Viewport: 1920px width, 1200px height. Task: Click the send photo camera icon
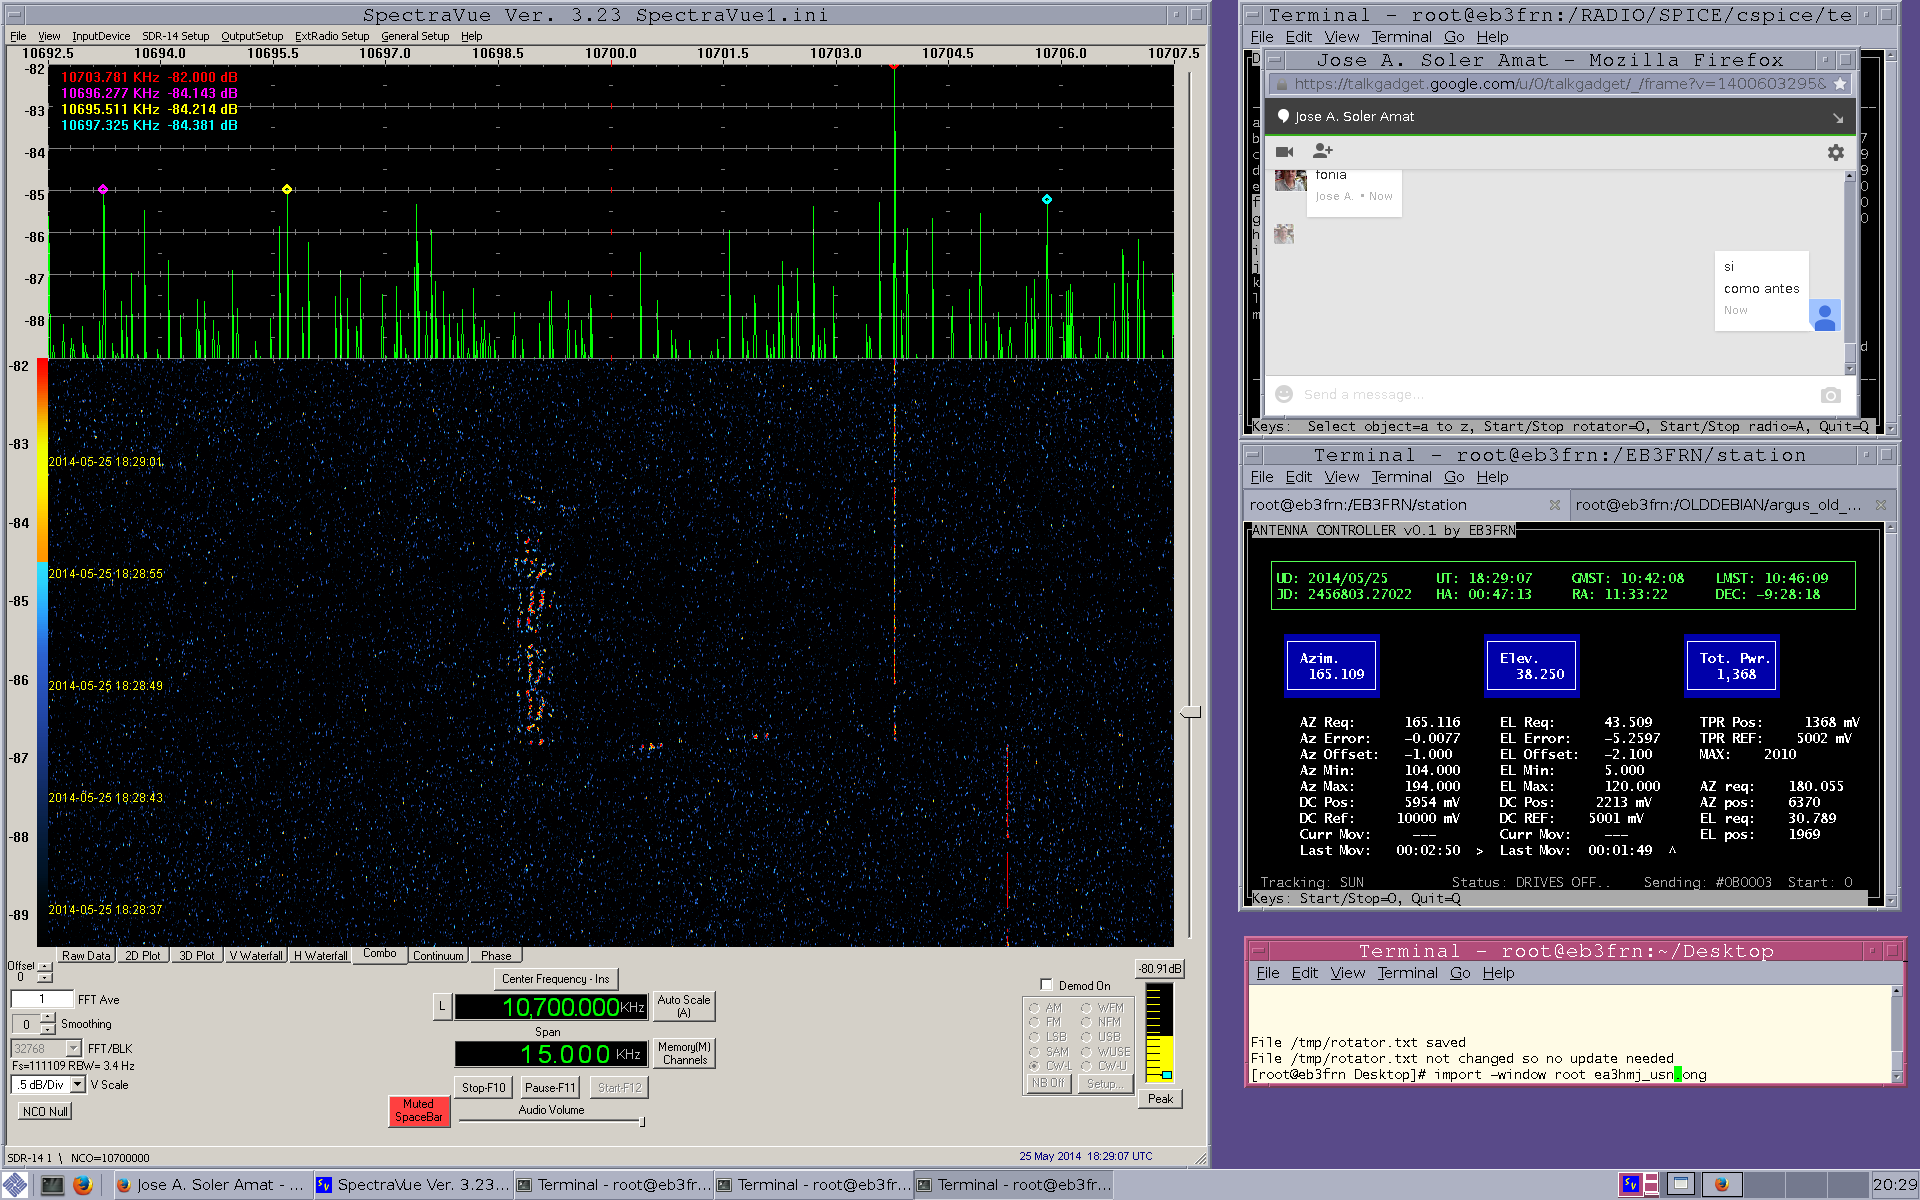[x=1830, y=395]
